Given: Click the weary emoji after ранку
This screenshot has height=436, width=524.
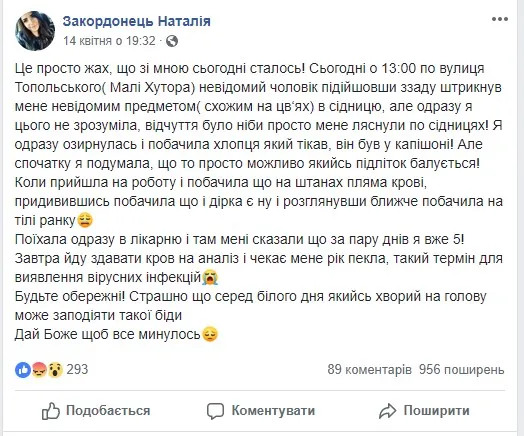Looking at the screenshot, I should (x=85, y=220).
